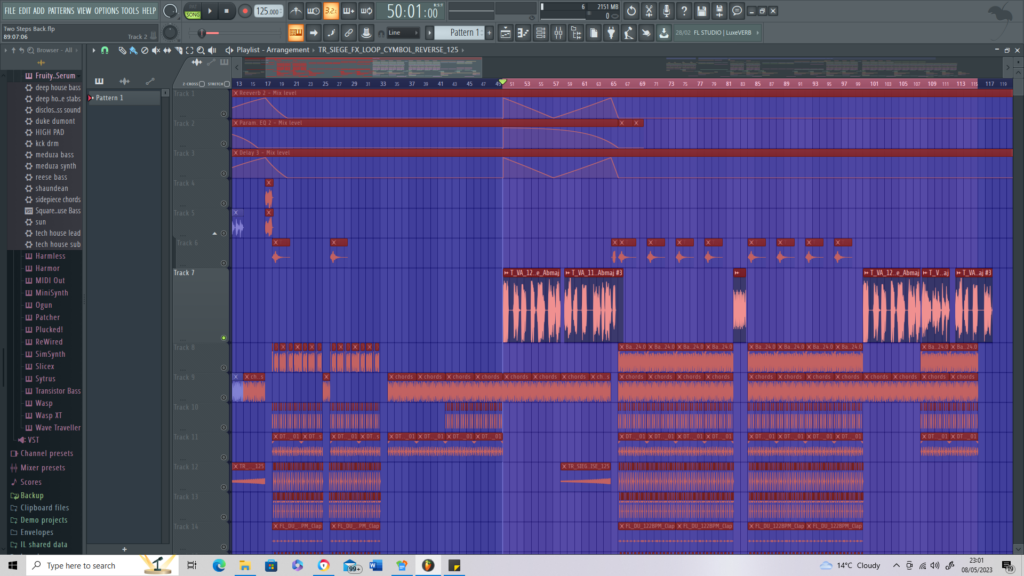1024x576 pixels.
Task: Toggle the overdub blend recording icon
Action: 349,11
